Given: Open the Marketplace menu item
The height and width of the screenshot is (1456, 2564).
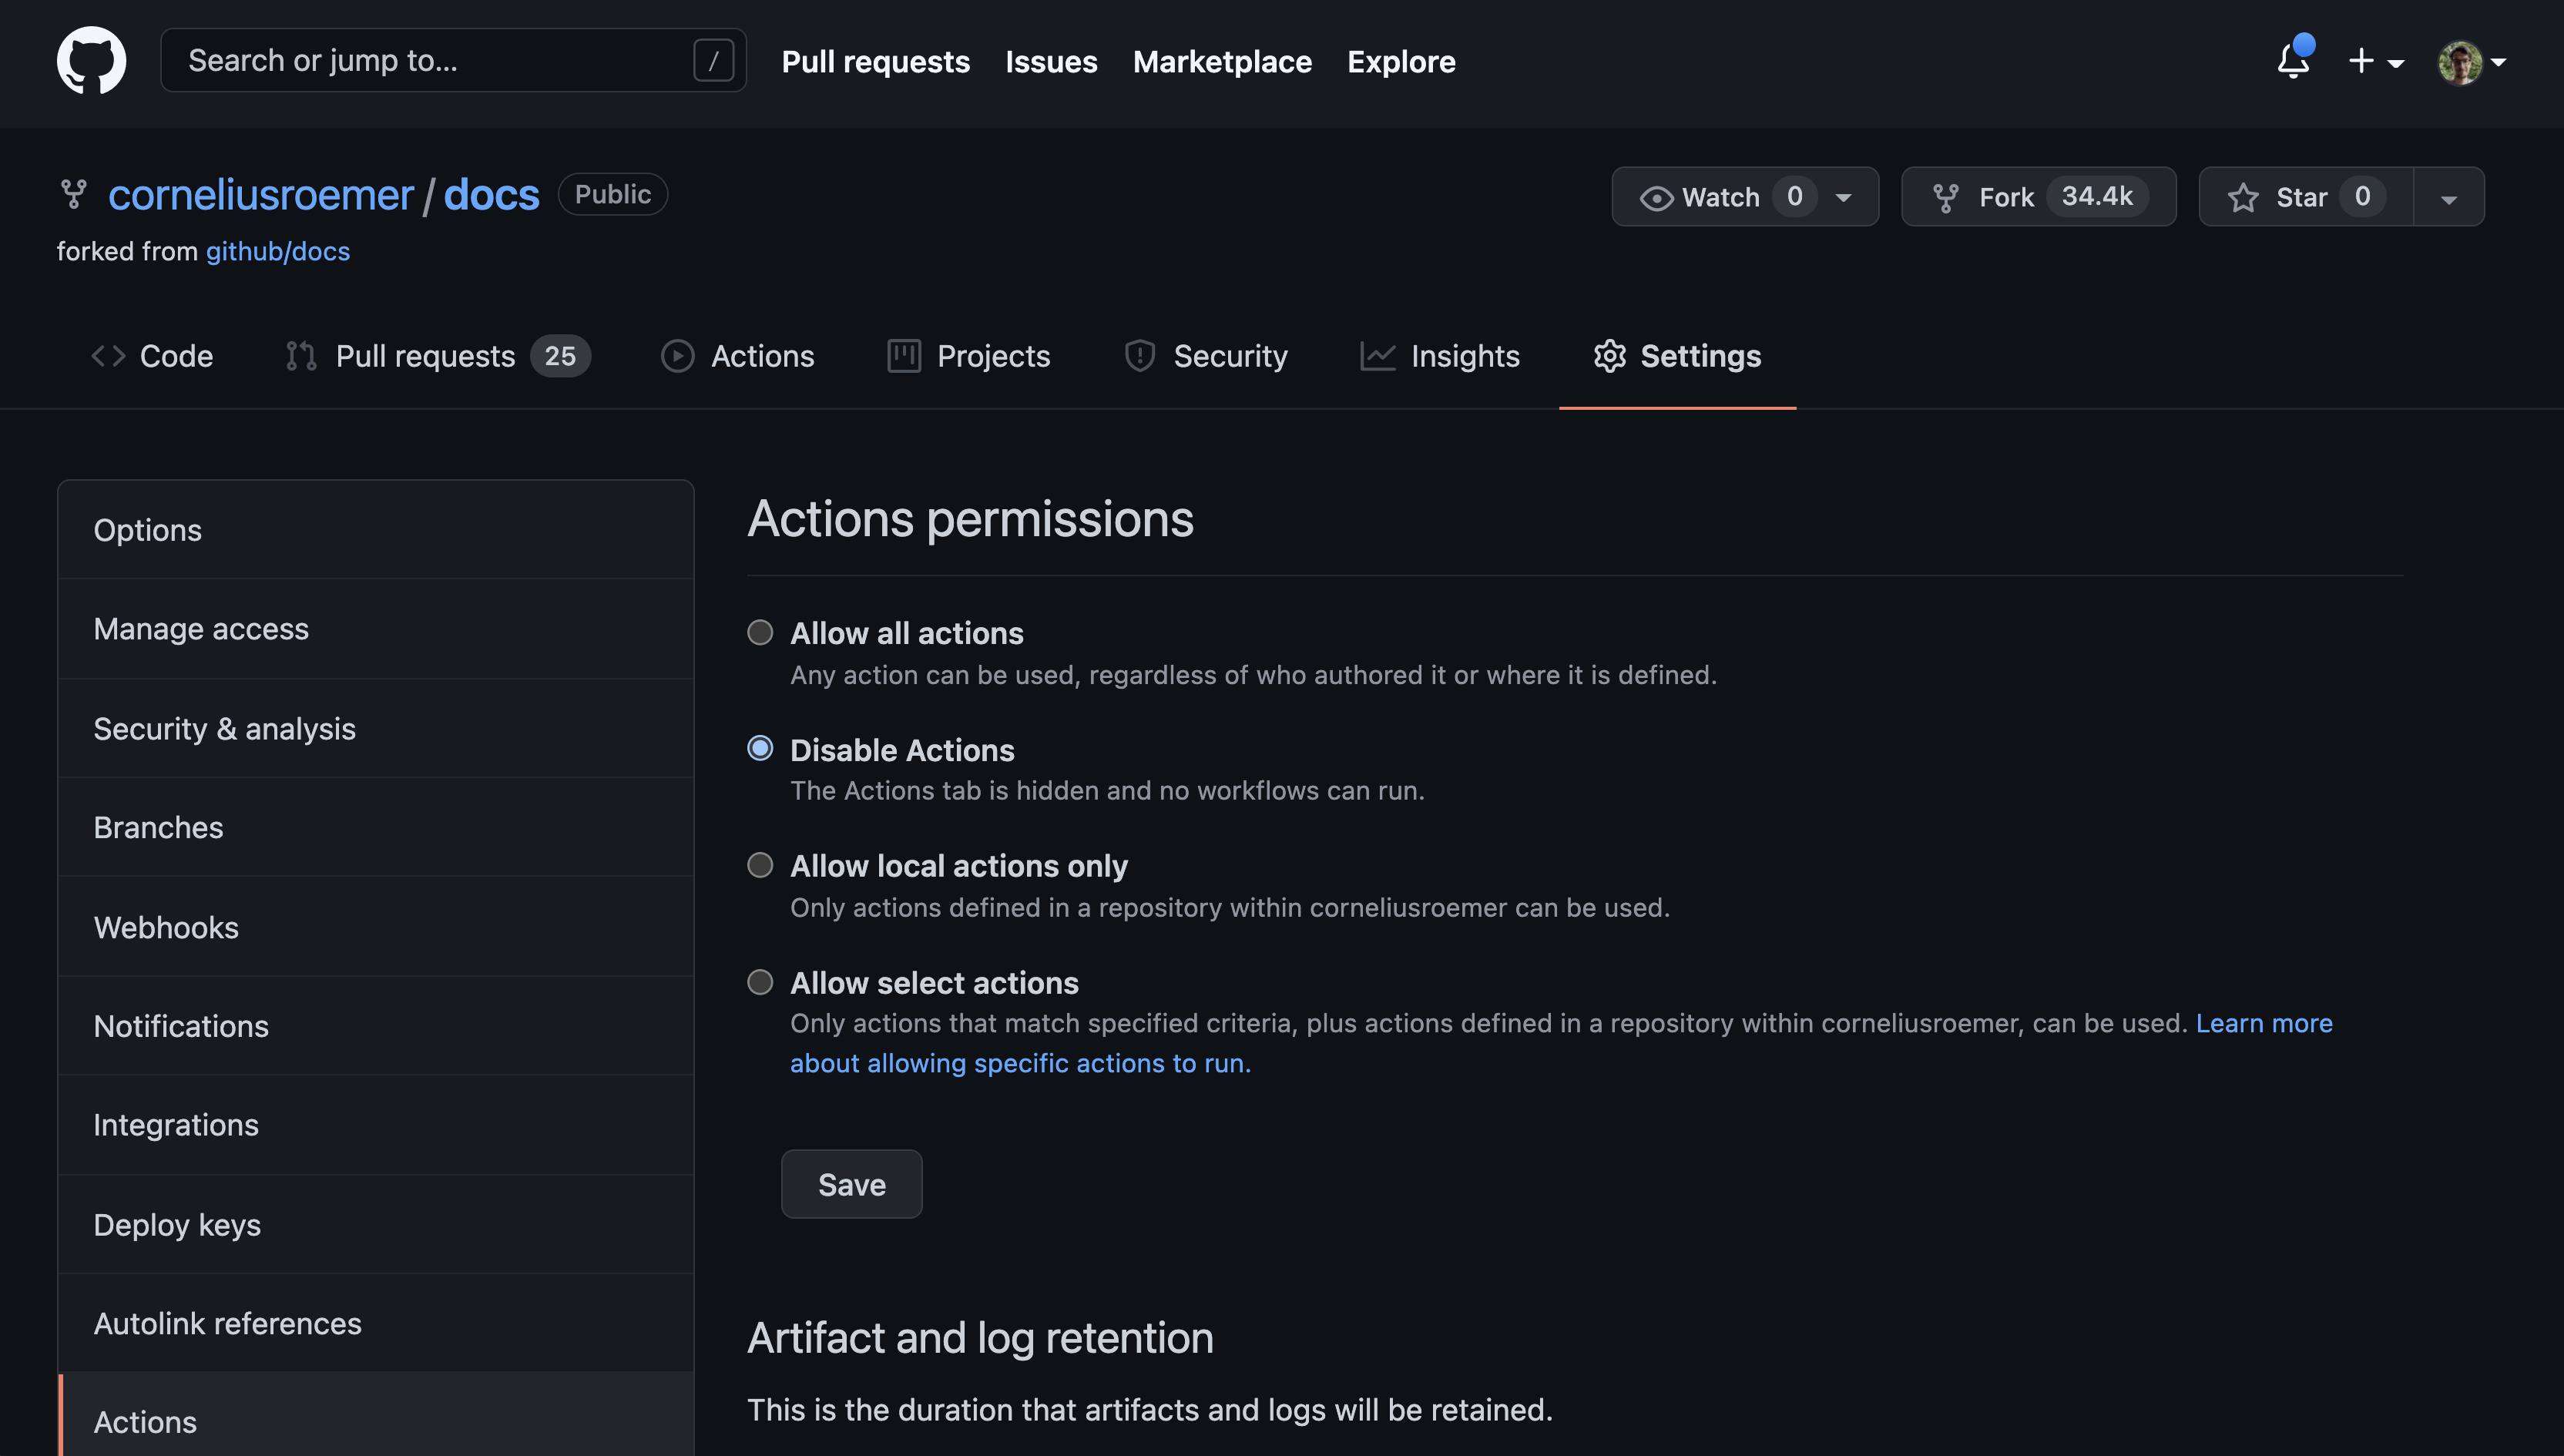Looking at the screenshot, I should (x=1222, y=62).
